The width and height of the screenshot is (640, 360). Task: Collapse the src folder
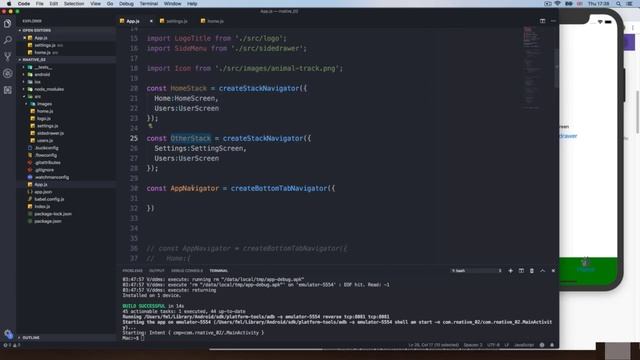click(x=38, y=96)
